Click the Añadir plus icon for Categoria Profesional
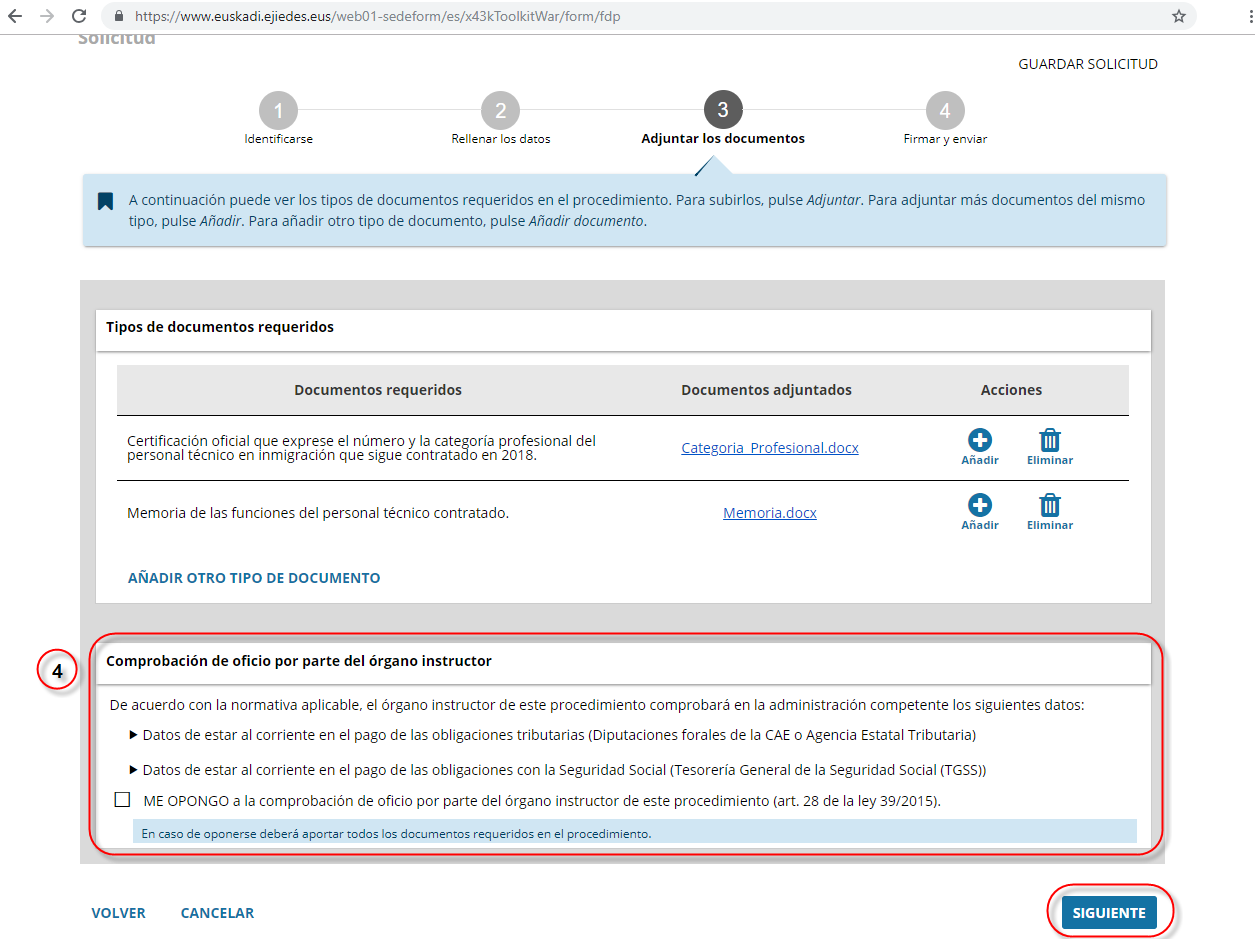Viewport: 1255px width, 939px height. pos(979,440)
